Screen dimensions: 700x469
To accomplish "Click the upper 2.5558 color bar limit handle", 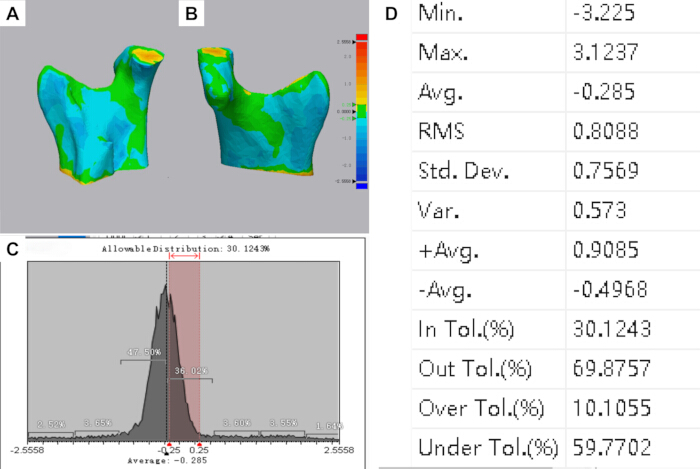I will 354,42.
